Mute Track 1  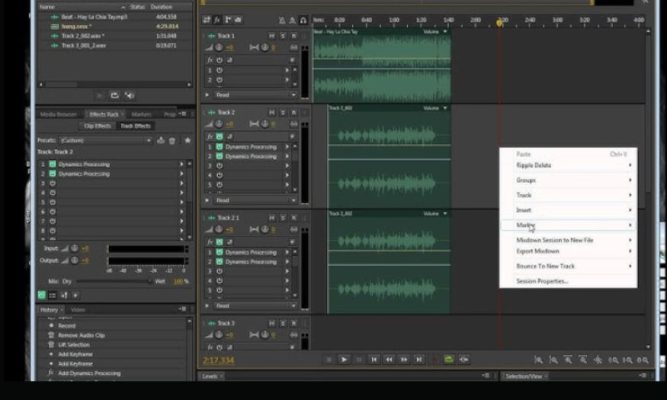click(x=270, y=36)
